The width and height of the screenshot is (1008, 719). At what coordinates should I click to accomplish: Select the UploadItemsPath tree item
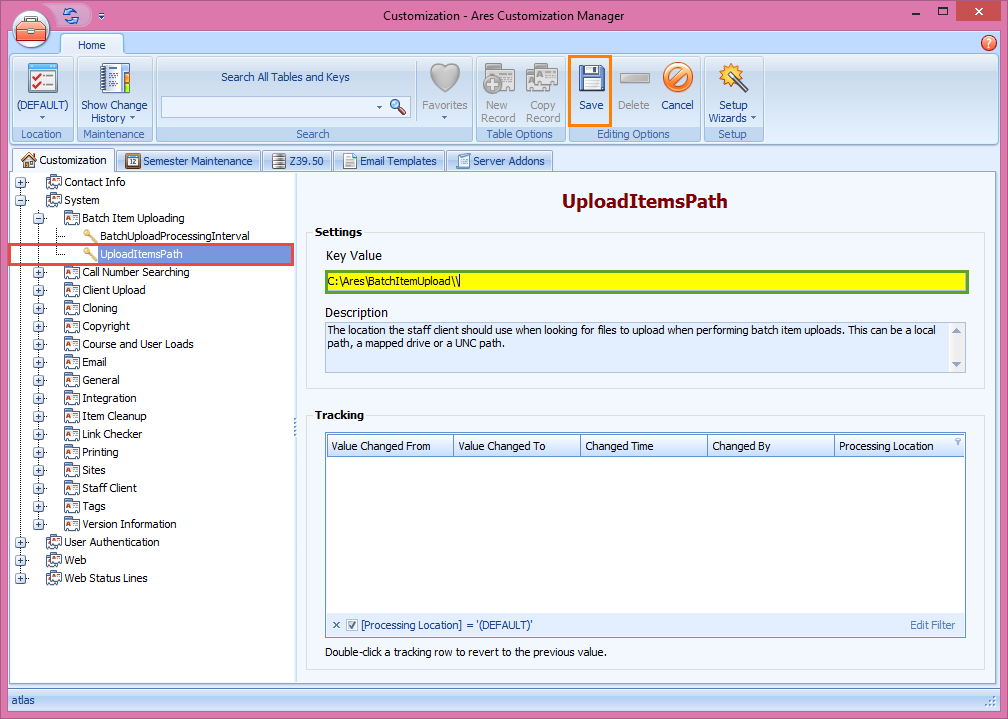point(139,254)
